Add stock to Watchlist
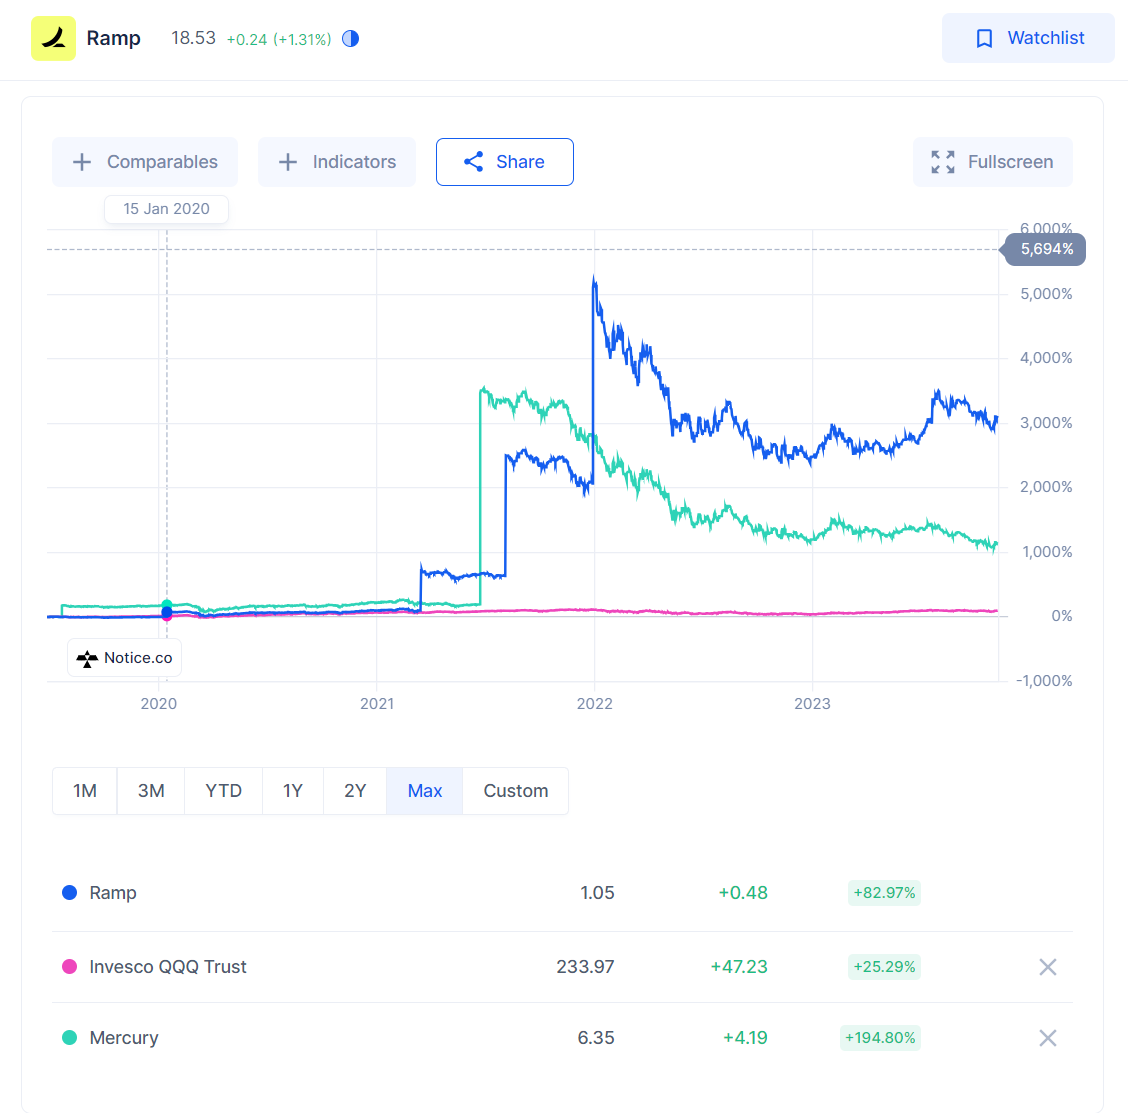This screenshot has width=1128, height=1117. click(x=1028, y=38)
